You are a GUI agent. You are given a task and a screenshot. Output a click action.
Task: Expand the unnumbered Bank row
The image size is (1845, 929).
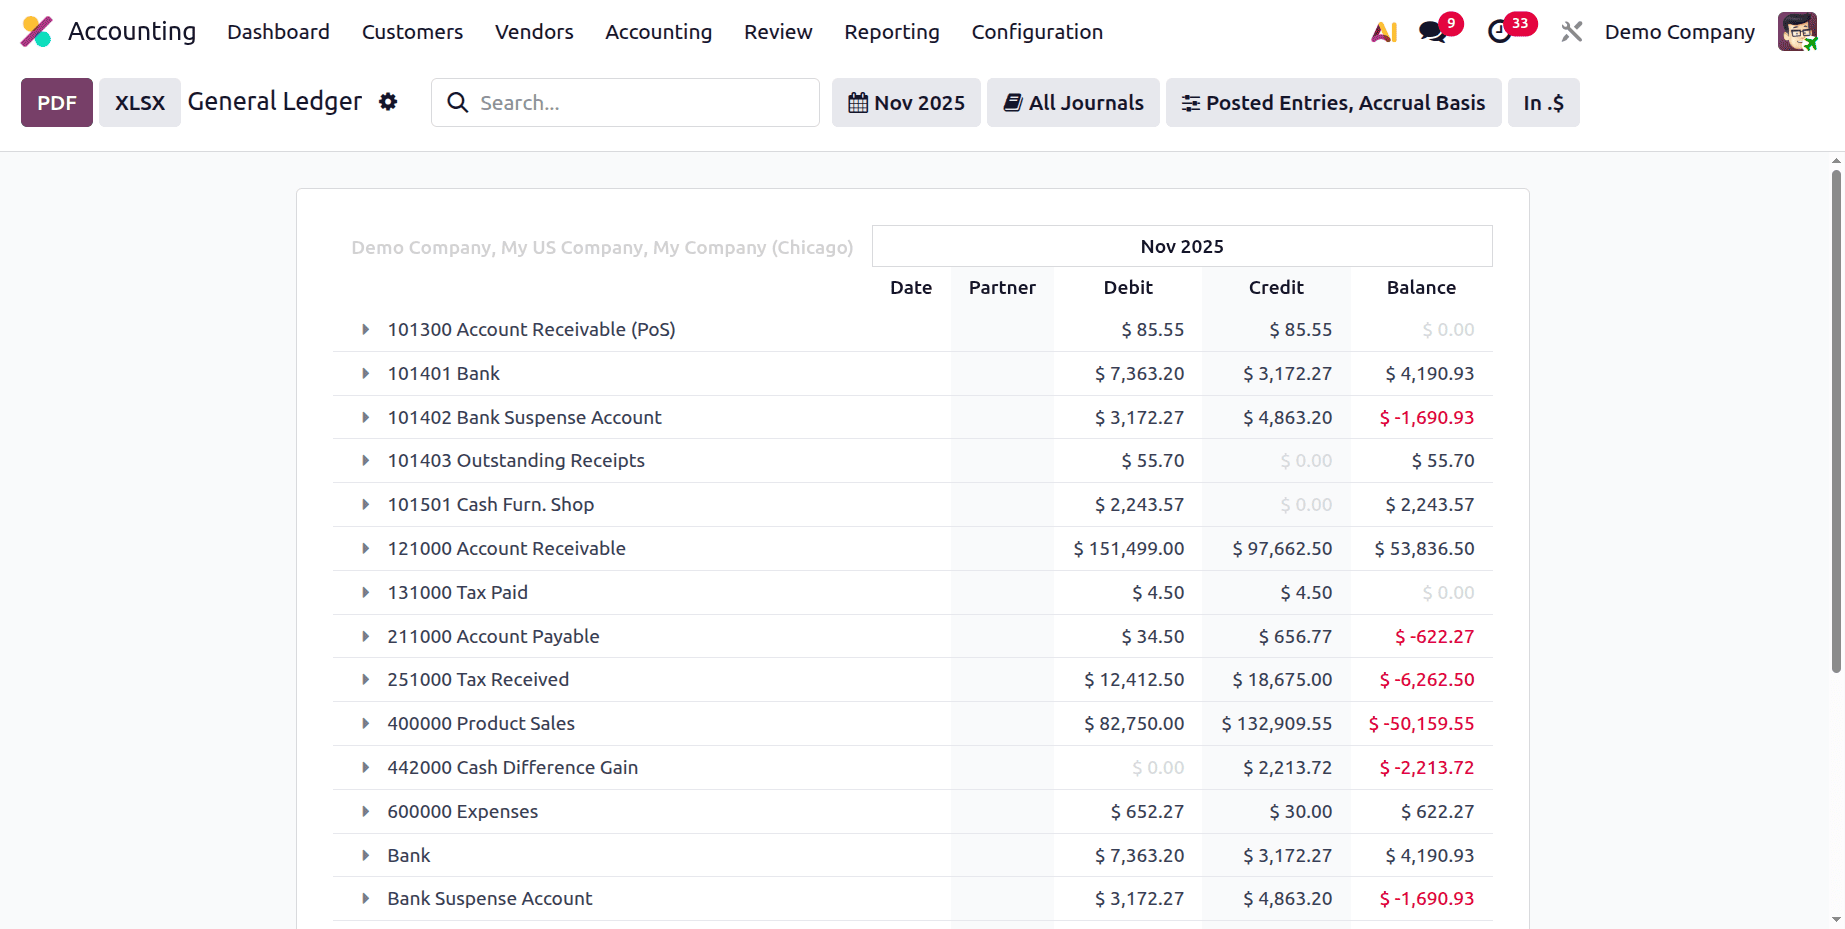click(366, 856)
